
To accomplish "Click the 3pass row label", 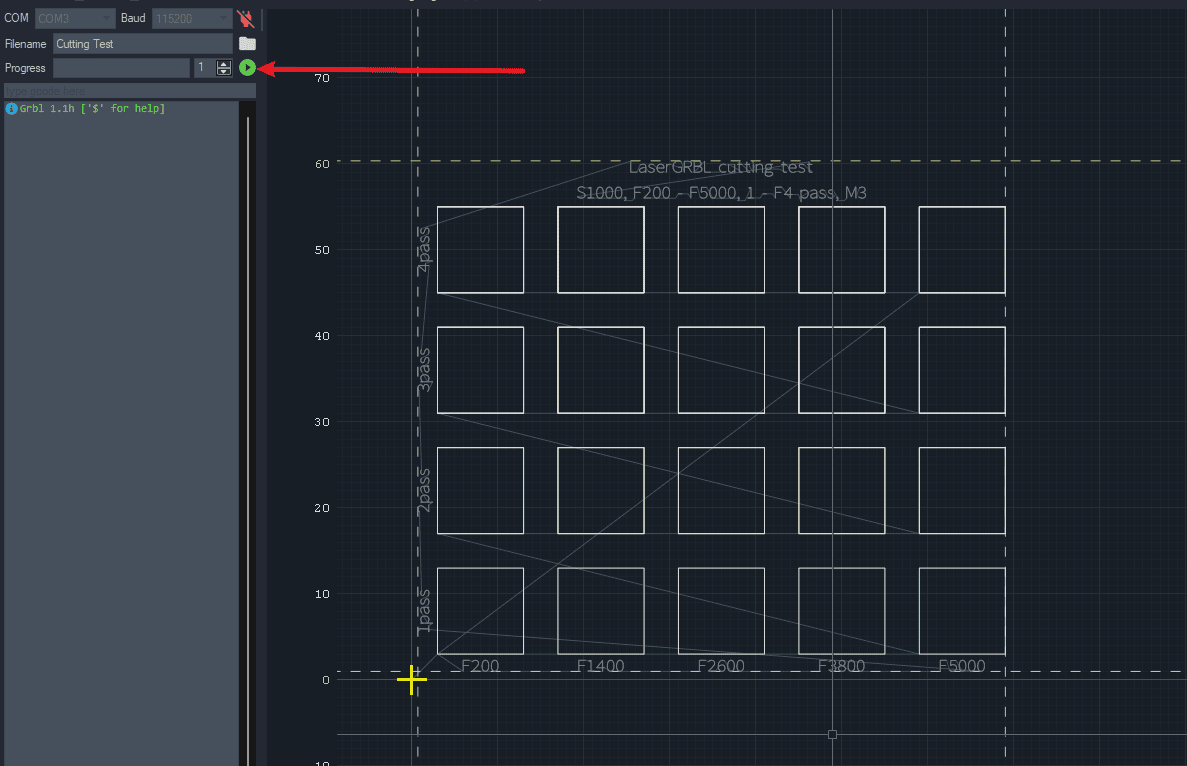I will click(x=425, y=369).
